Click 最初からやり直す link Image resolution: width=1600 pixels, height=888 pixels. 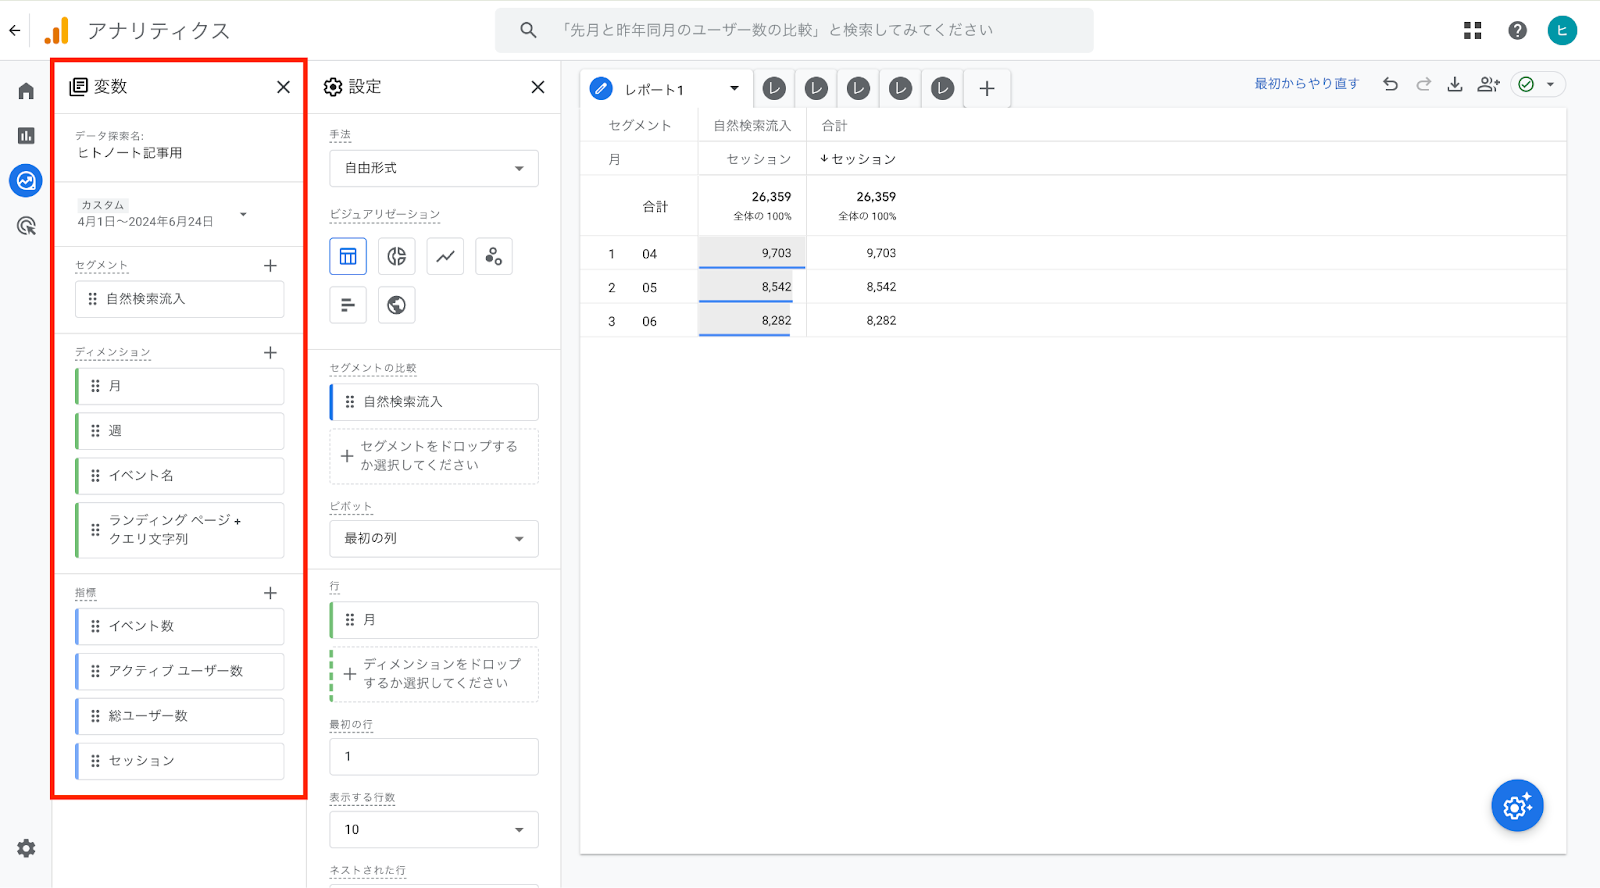point(1307,84)
